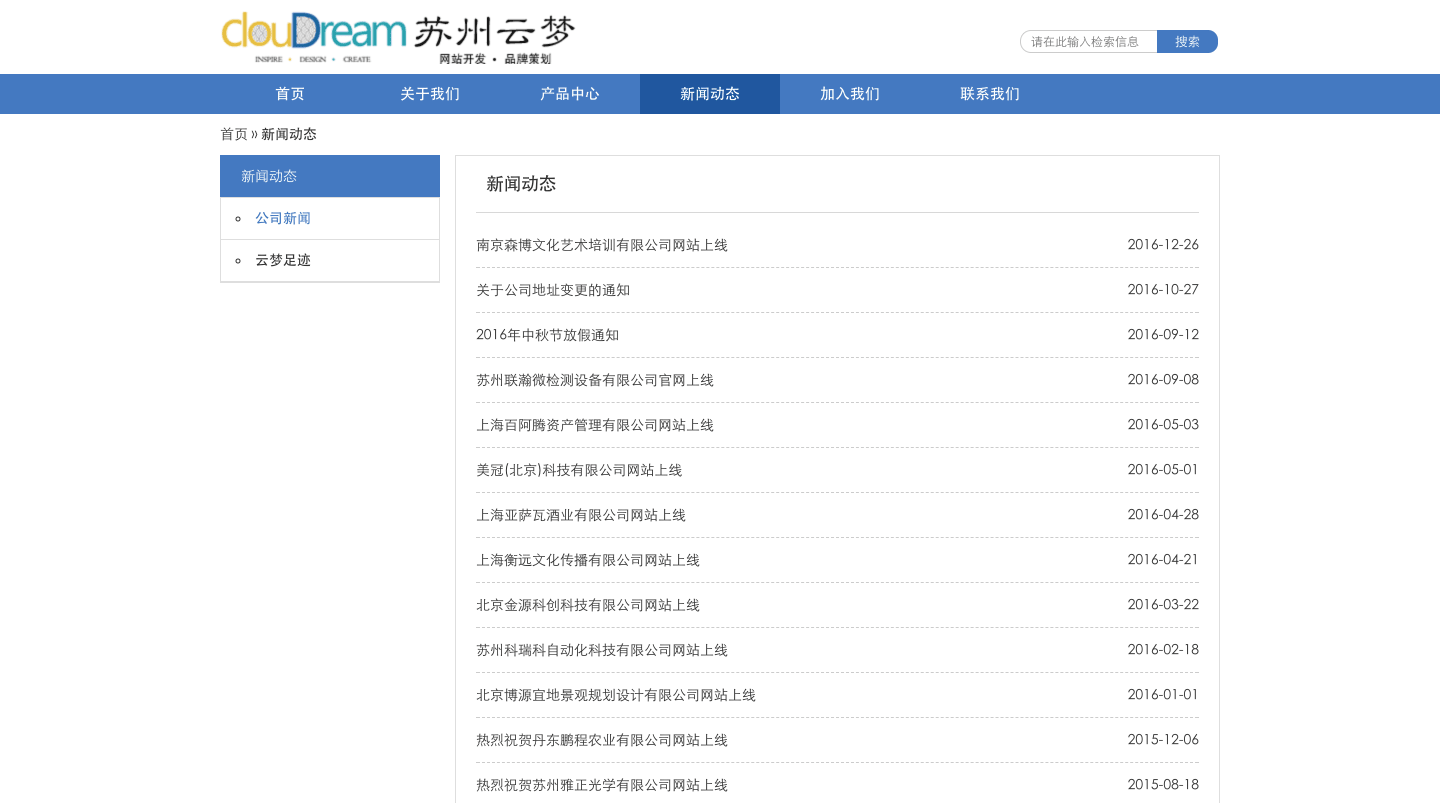1440x803 pixels.
Task: Open 苏州联瀚微检测设备有限公司官网上线 article
Action: tap(595, 380)
